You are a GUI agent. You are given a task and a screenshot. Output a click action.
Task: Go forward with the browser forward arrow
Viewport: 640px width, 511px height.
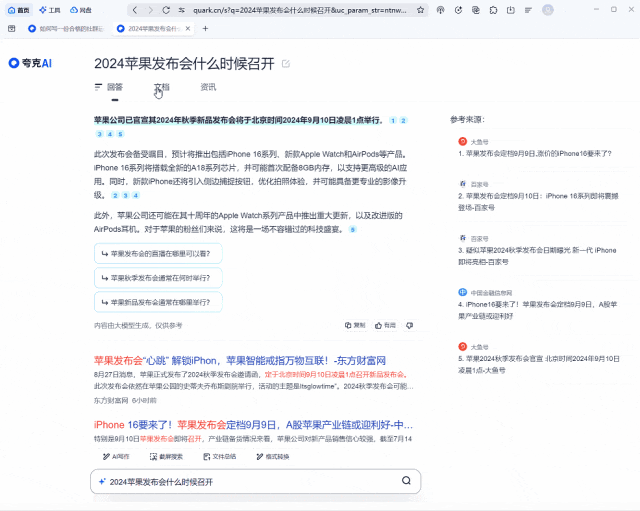tap(151, 10)
